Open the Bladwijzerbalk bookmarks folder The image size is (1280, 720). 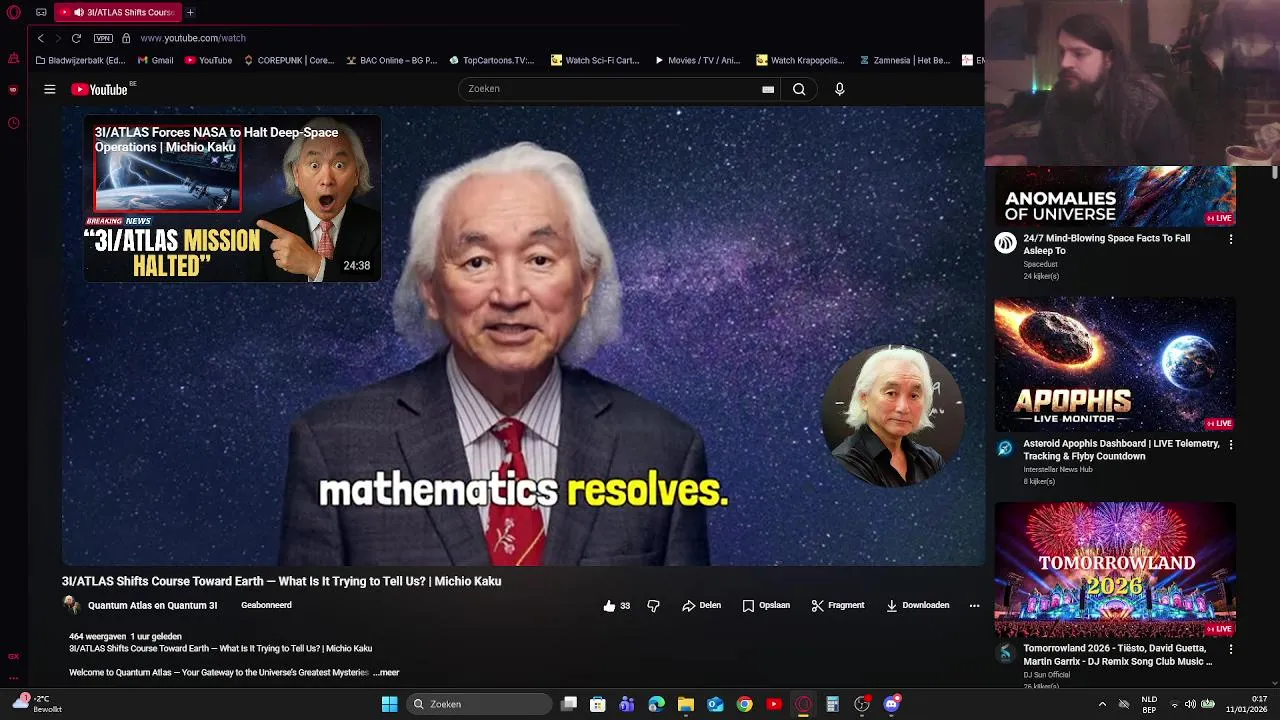[80, 60]
